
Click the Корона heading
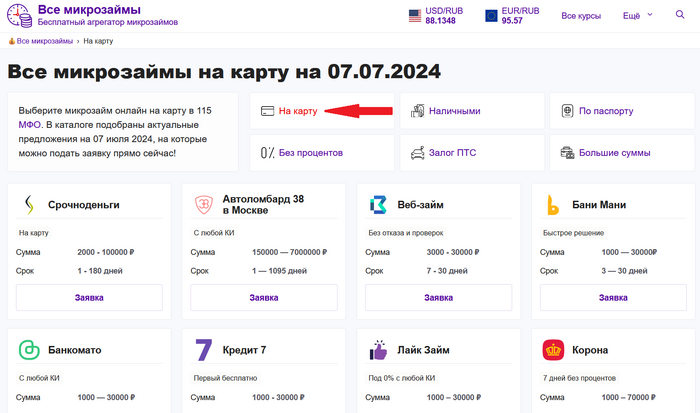tap(590, 350)
